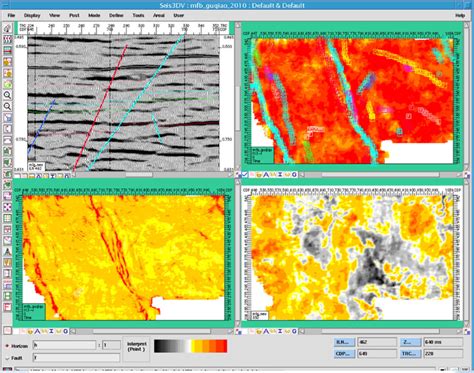The image size is (474, 373).
Task: Open the Areal menu
Action: pyautogui.click(x=159, y=15)
